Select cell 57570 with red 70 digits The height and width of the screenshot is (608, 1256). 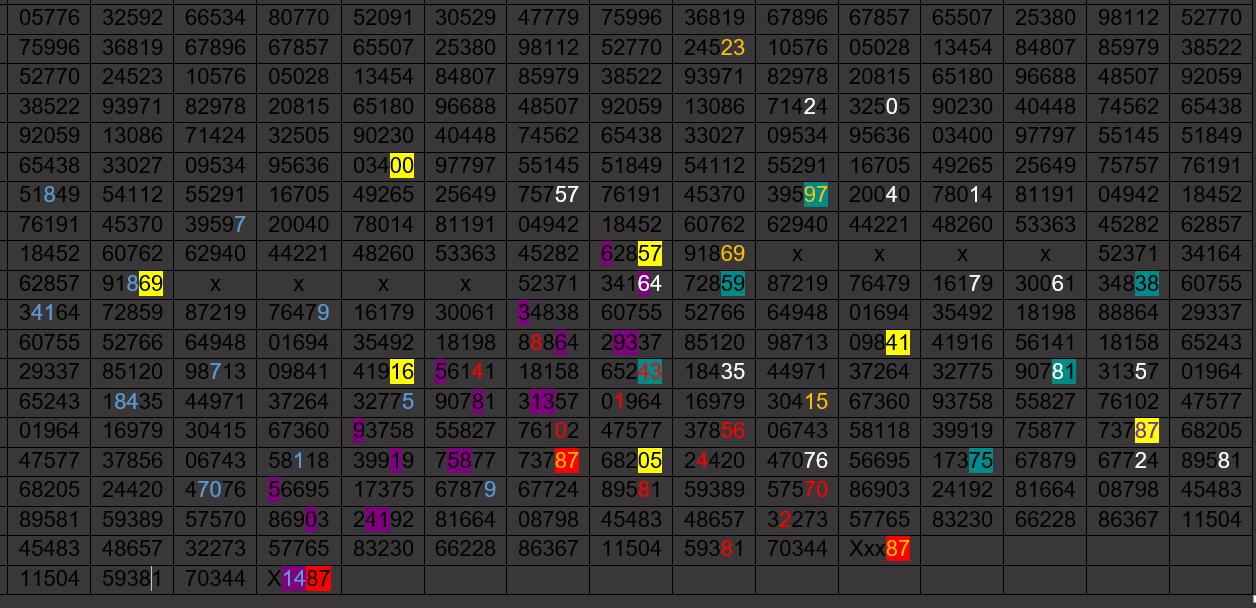(796, 491)
